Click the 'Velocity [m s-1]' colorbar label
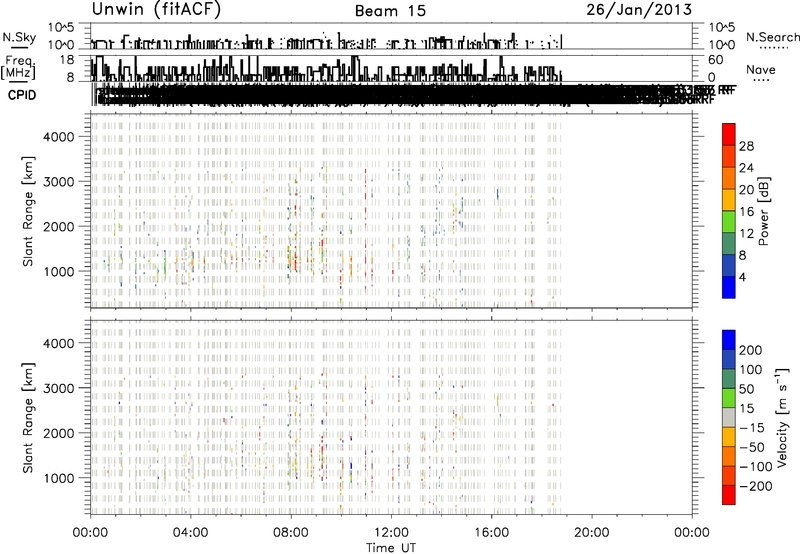 (x=781, y=417)
